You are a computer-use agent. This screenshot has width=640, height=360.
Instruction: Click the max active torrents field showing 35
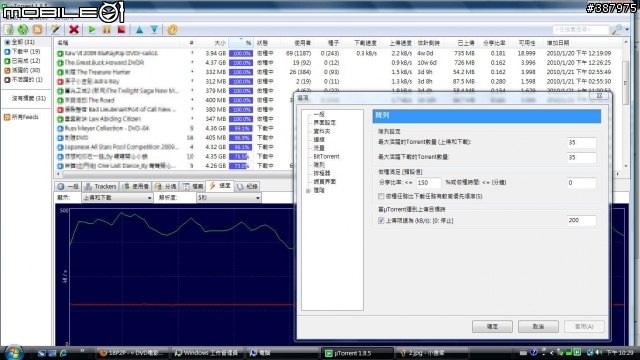point(581,142)
